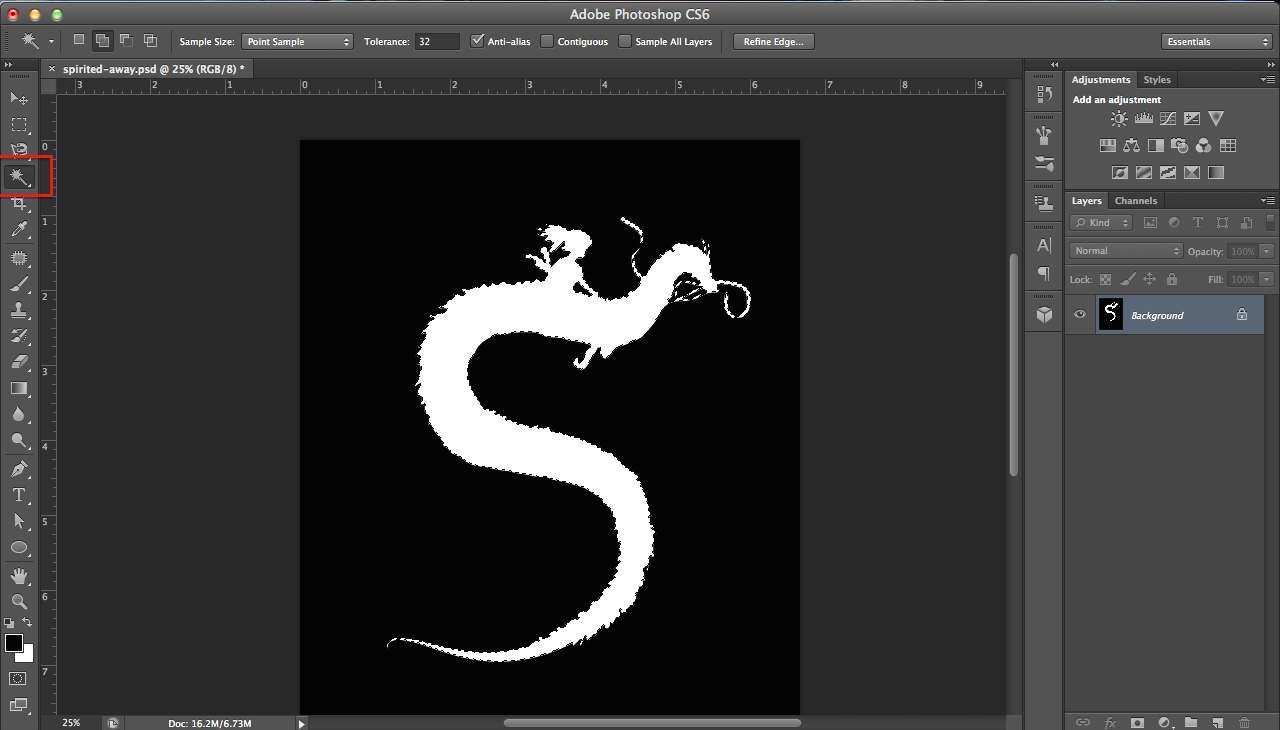Switch to the Channels tab

[1136, 200]
